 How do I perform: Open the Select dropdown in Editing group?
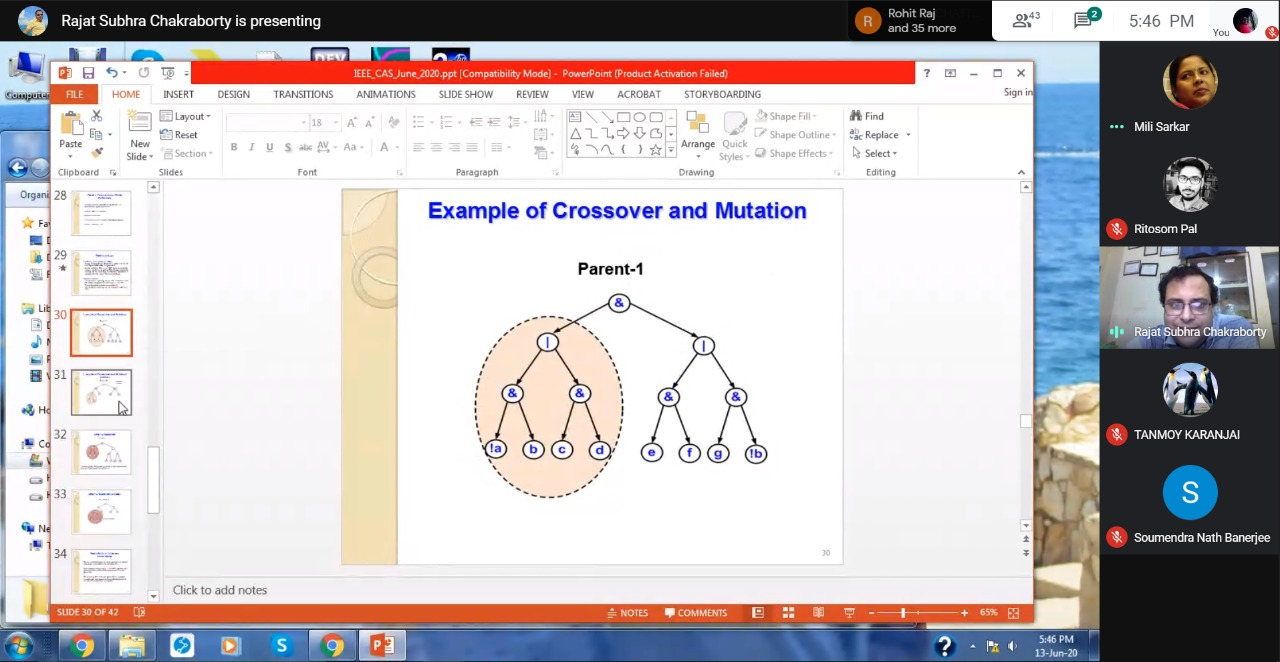click(x=875, y=153)
